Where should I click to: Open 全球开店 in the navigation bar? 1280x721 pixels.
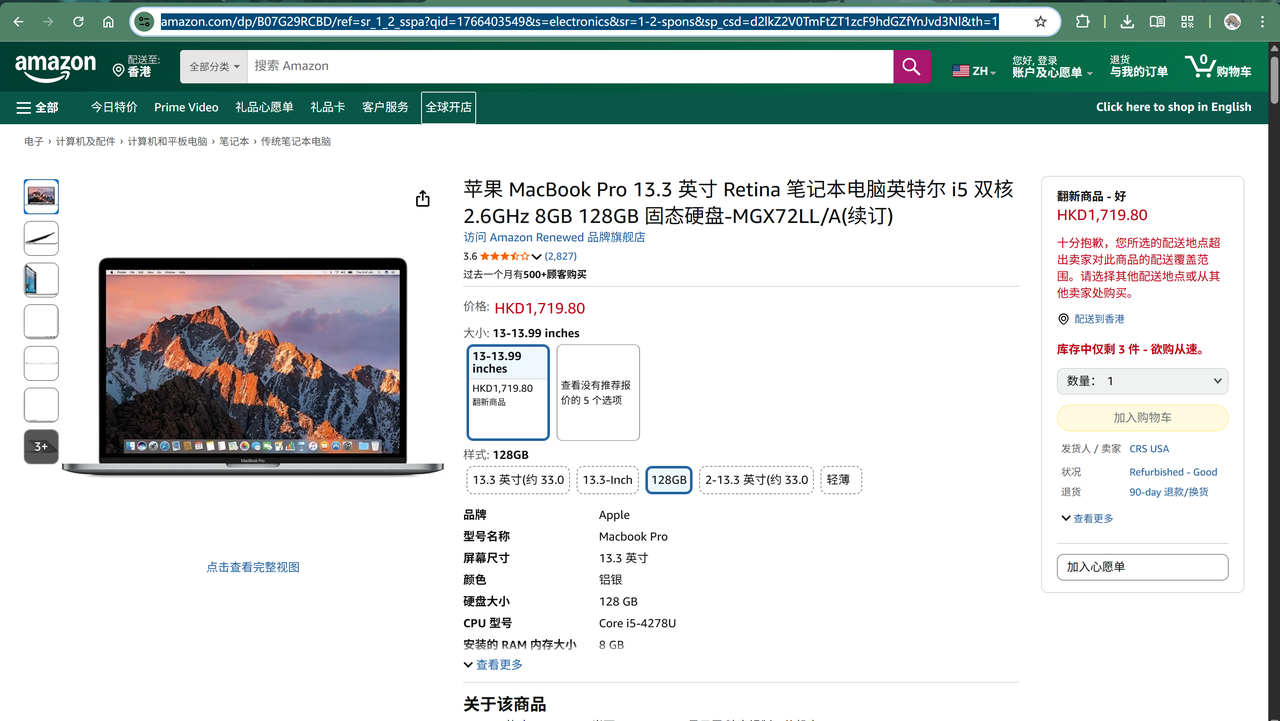[448, 107]
